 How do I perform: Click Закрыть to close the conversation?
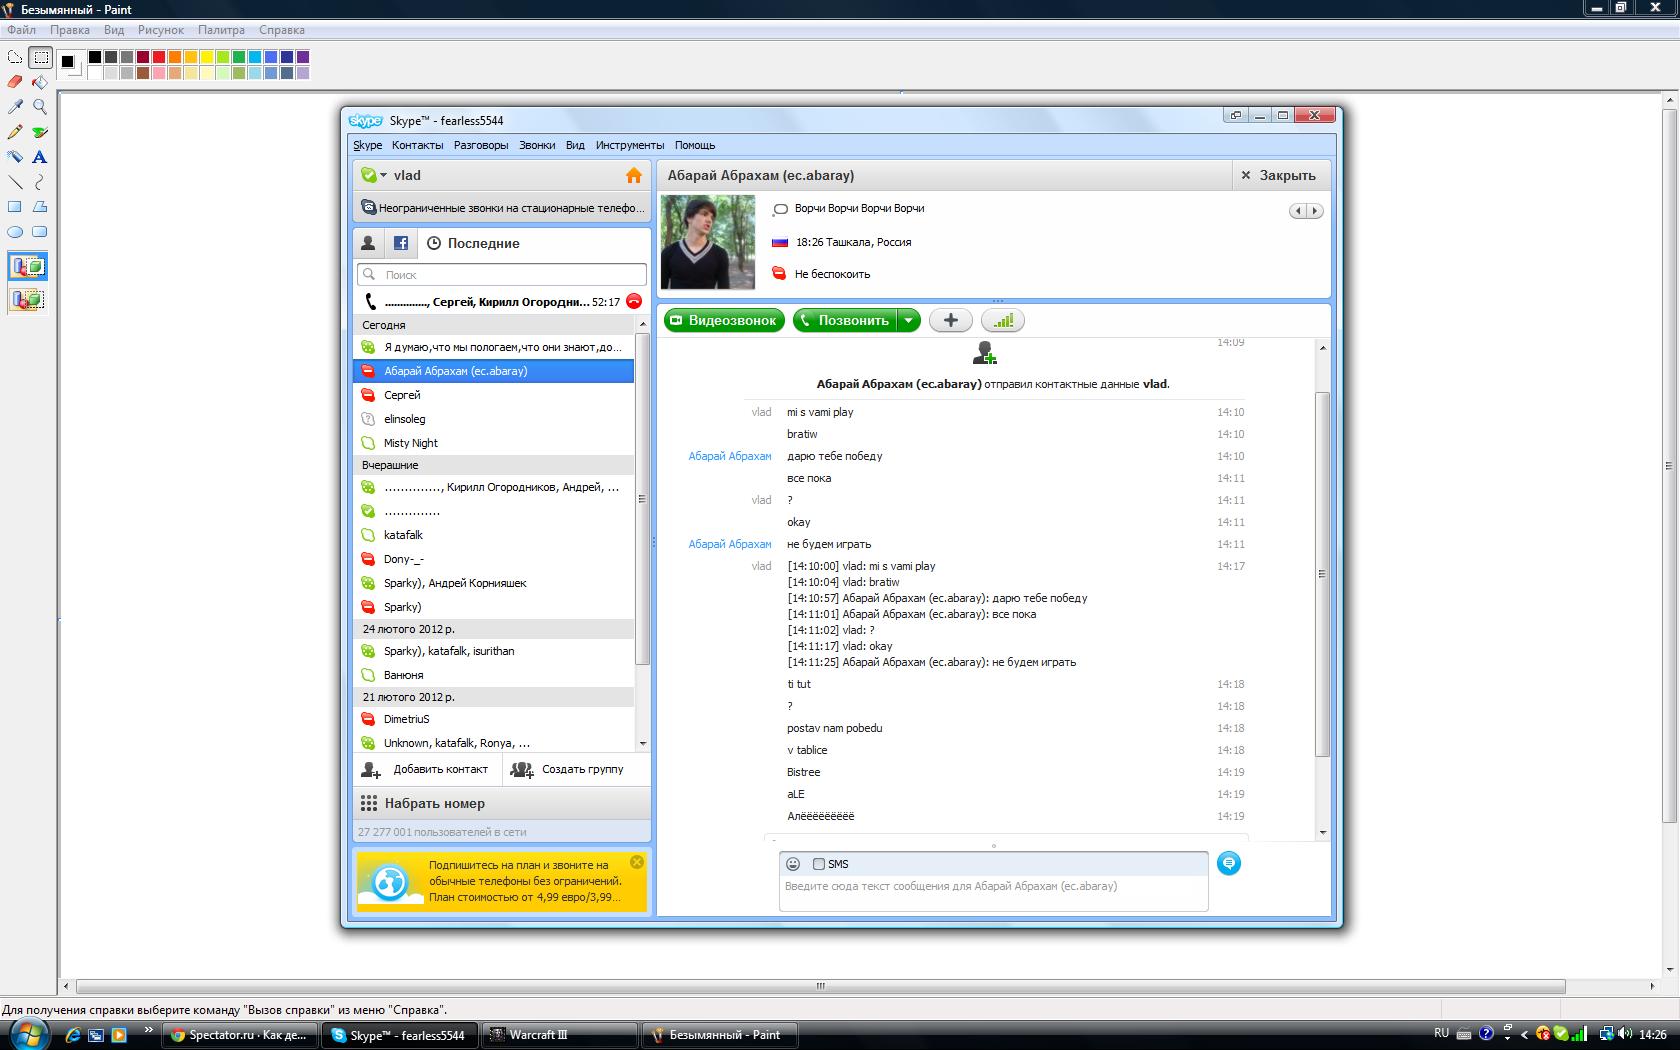tap(1278, 175)
